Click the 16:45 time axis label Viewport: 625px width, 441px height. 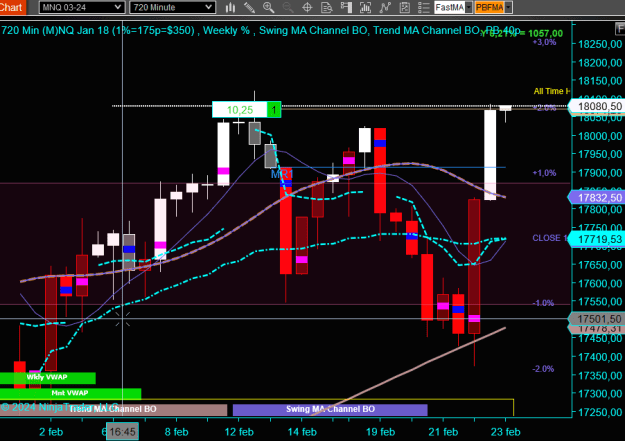pos(122,431)
